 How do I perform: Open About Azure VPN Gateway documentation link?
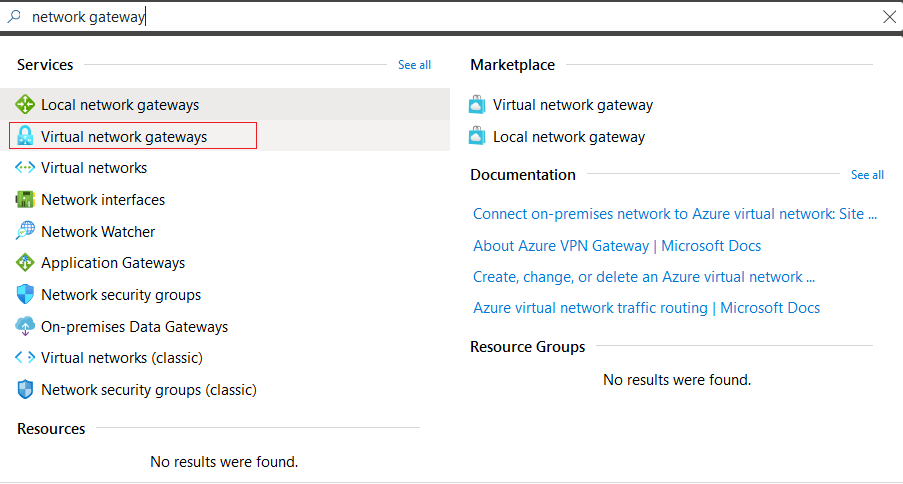click(x=617, y=246)
